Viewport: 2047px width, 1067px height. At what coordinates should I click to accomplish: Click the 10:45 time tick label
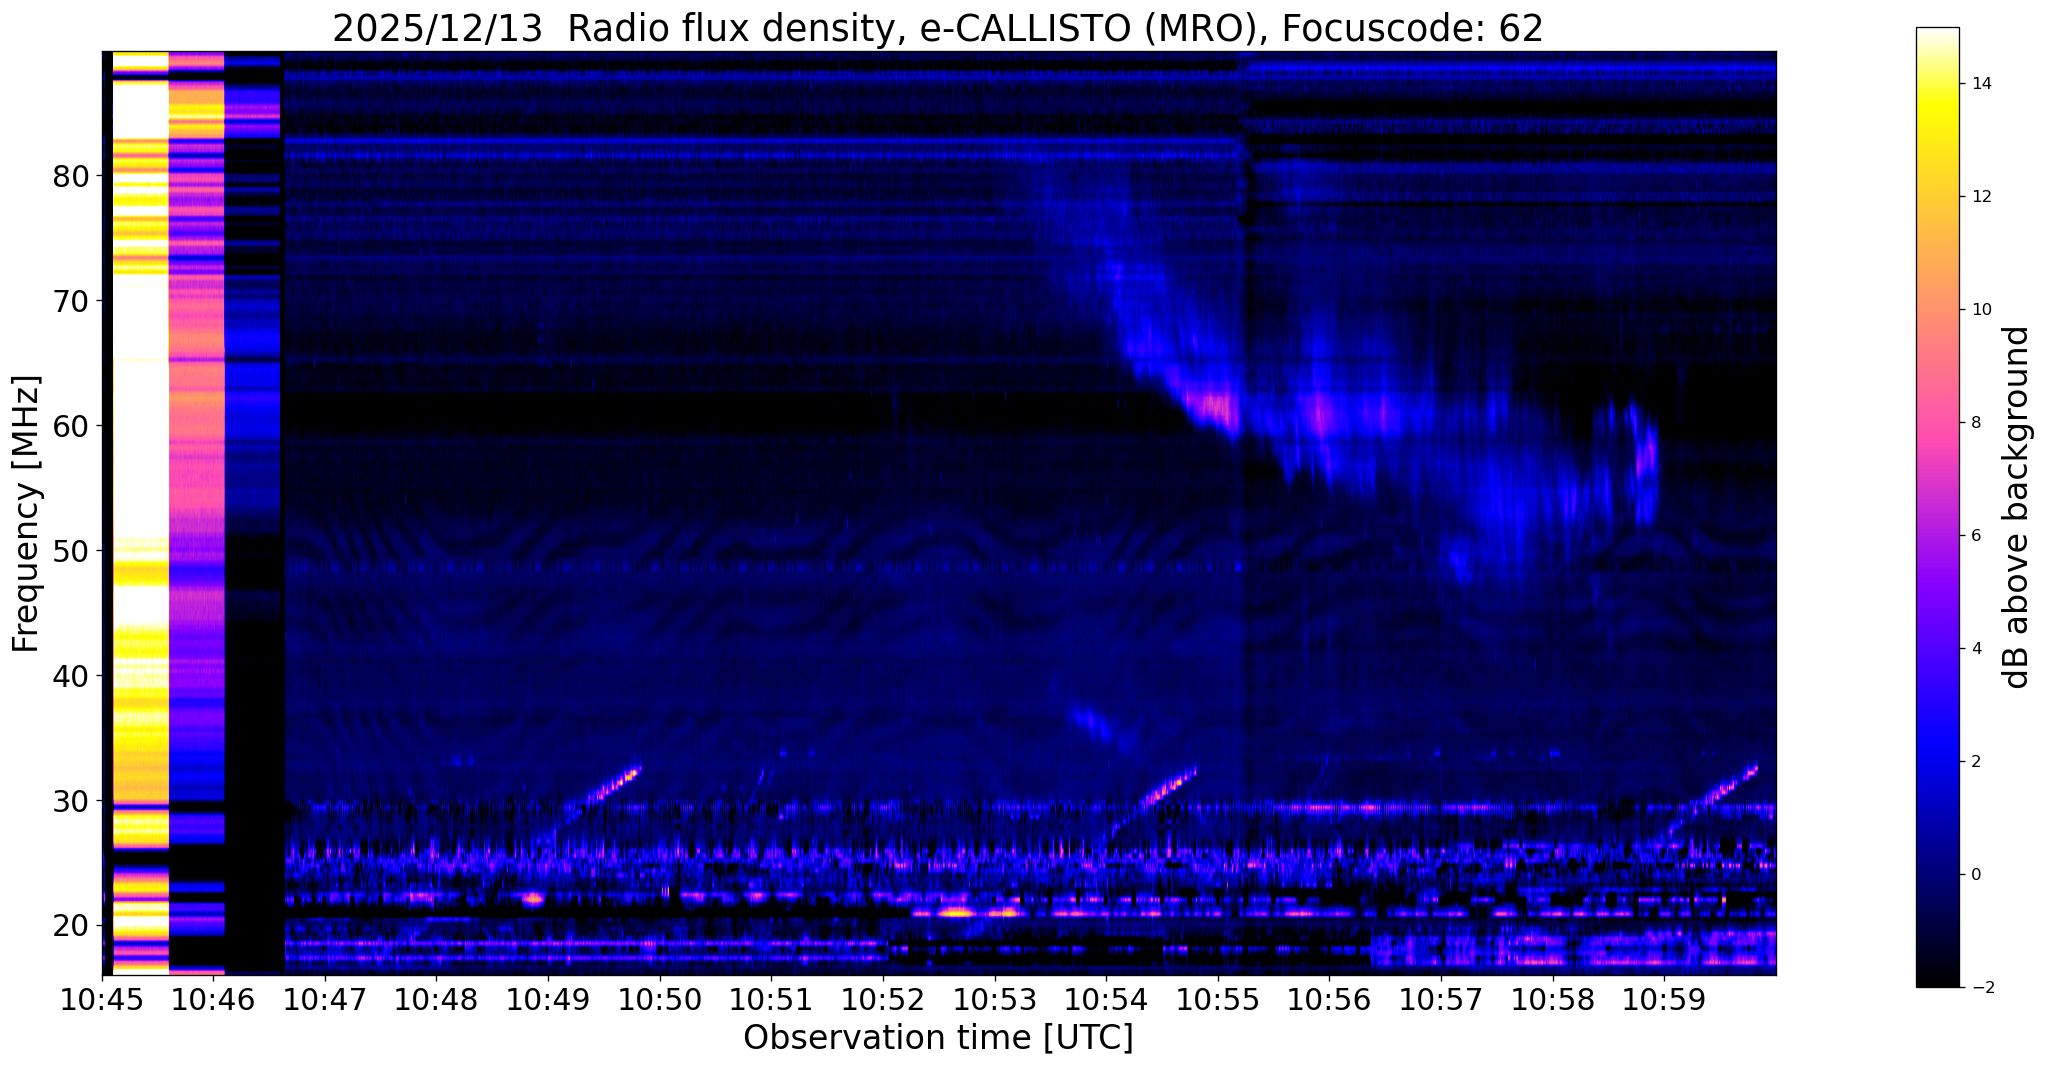click(x=102, y=1000)
